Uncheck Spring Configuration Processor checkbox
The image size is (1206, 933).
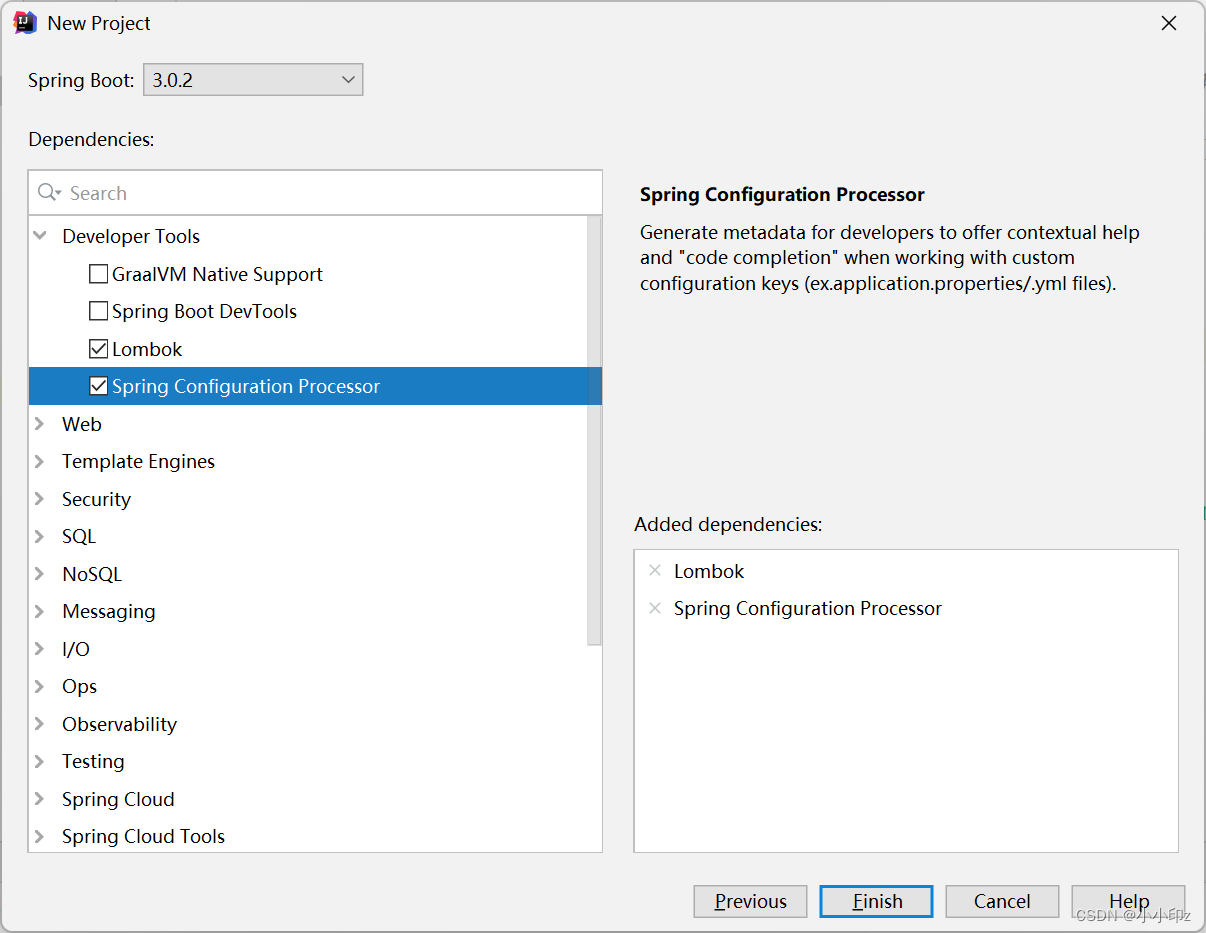(x=98, y=386)
